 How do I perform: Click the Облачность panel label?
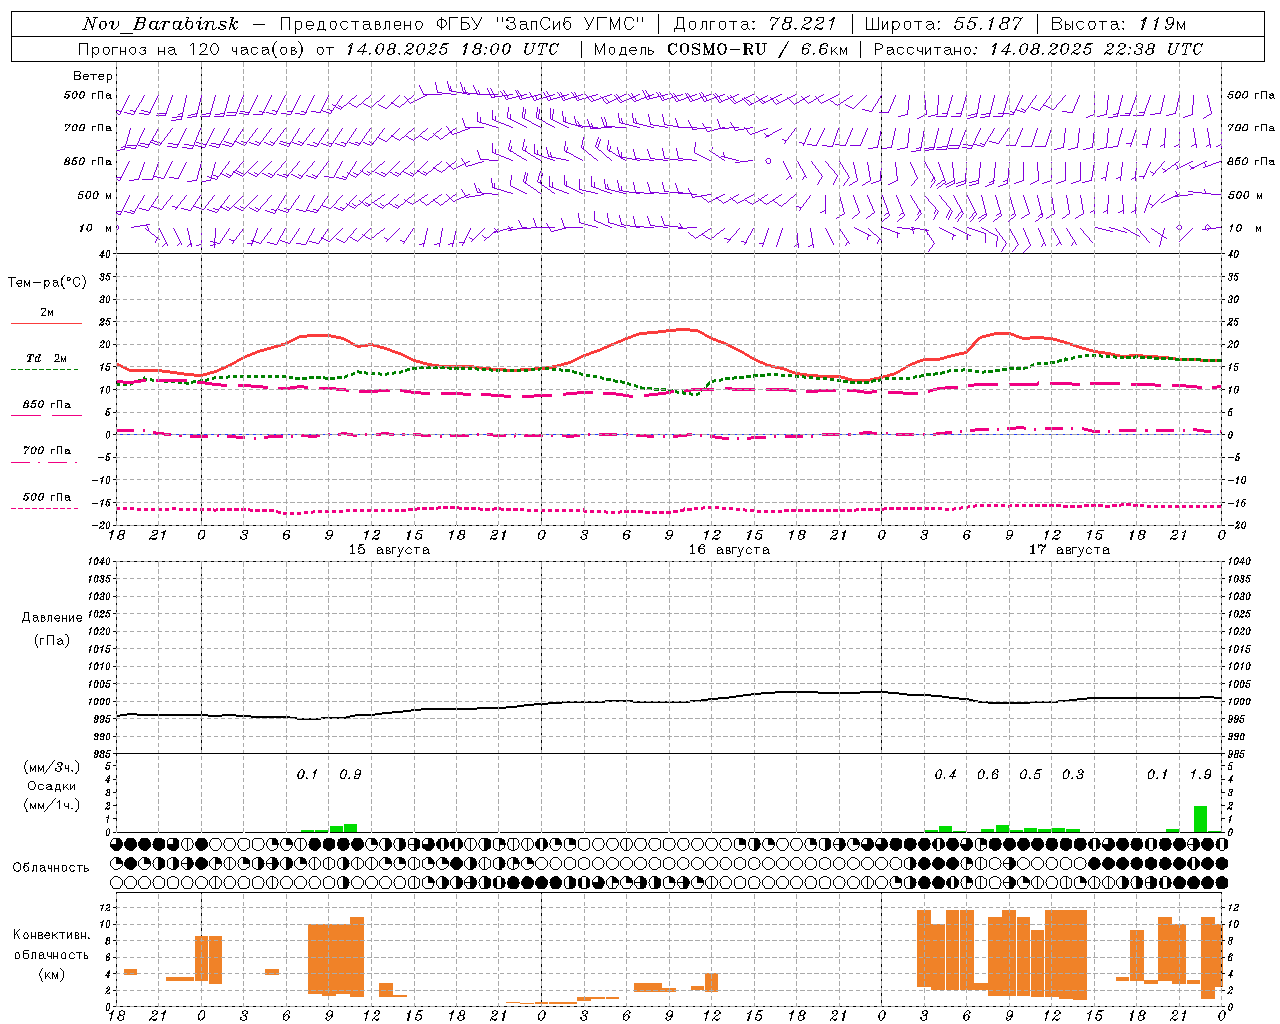click(x=51, y=867)
